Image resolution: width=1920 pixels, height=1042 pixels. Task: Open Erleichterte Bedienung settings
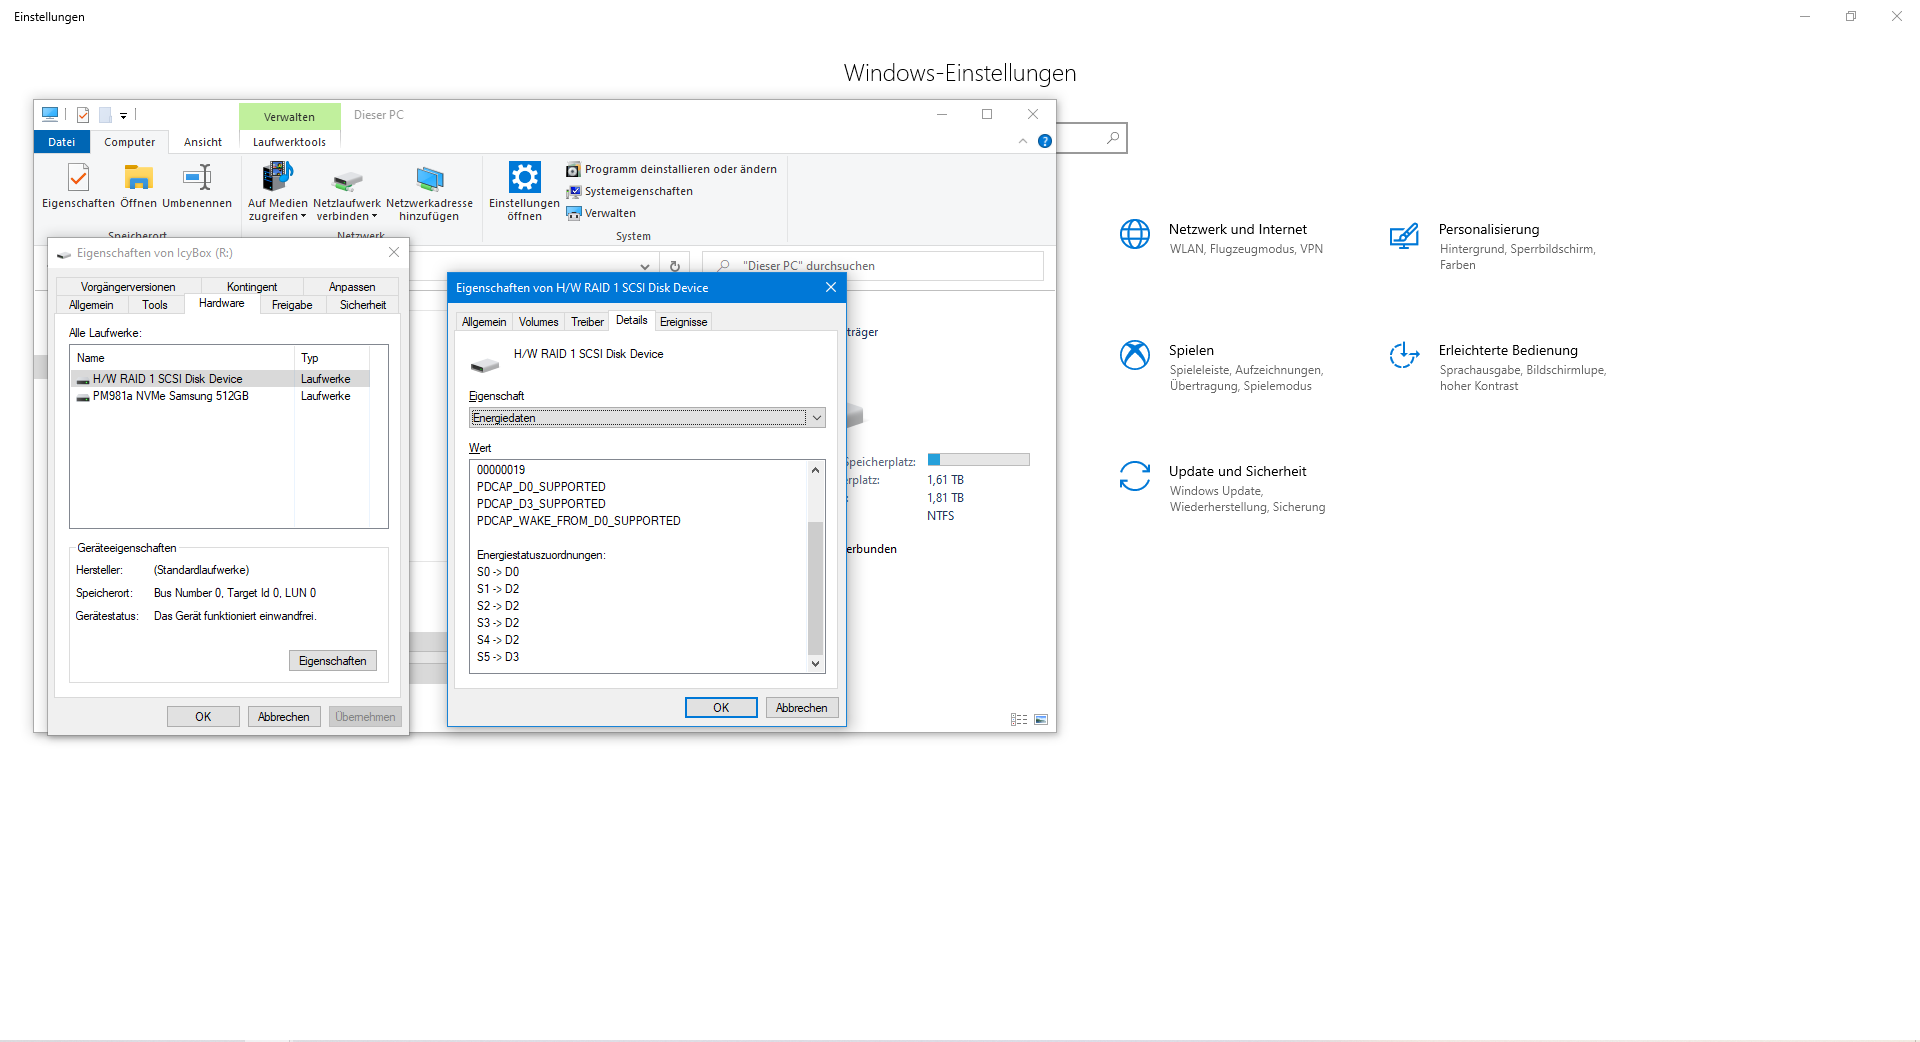point(1498,367)
